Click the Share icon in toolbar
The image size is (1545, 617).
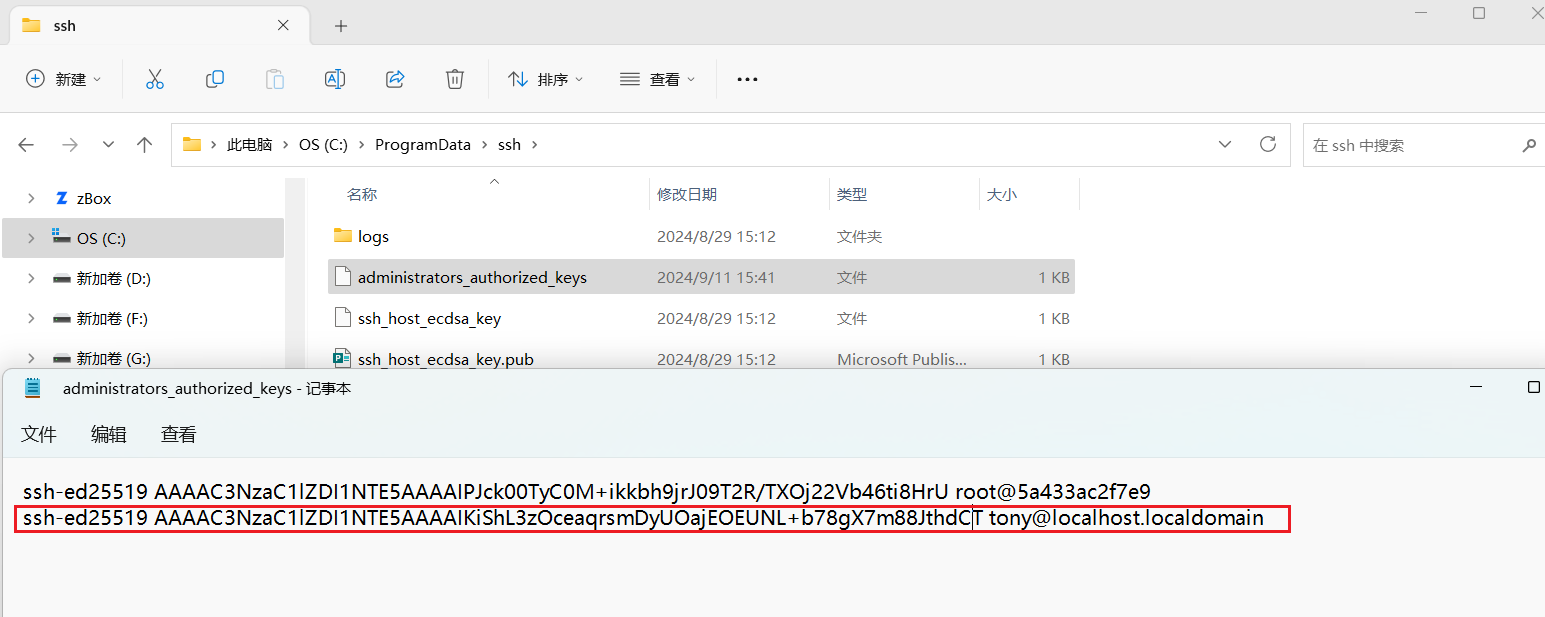click(x=395, y=79)
